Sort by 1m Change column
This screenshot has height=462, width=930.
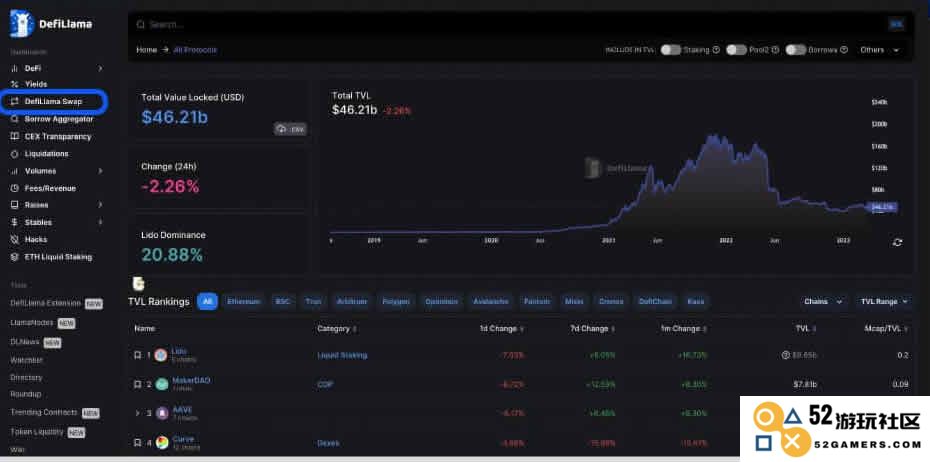pyautogui.click(x=682, y=329)
